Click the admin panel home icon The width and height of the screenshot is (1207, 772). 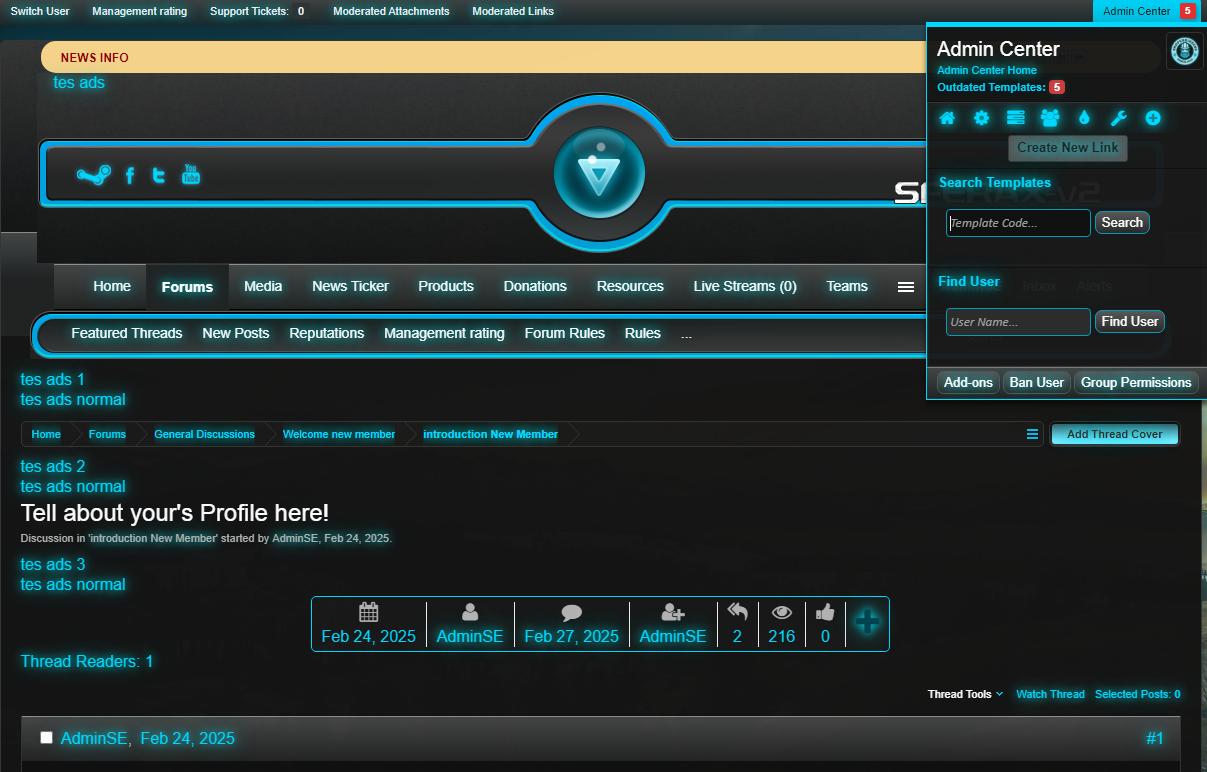coord(947,118)
